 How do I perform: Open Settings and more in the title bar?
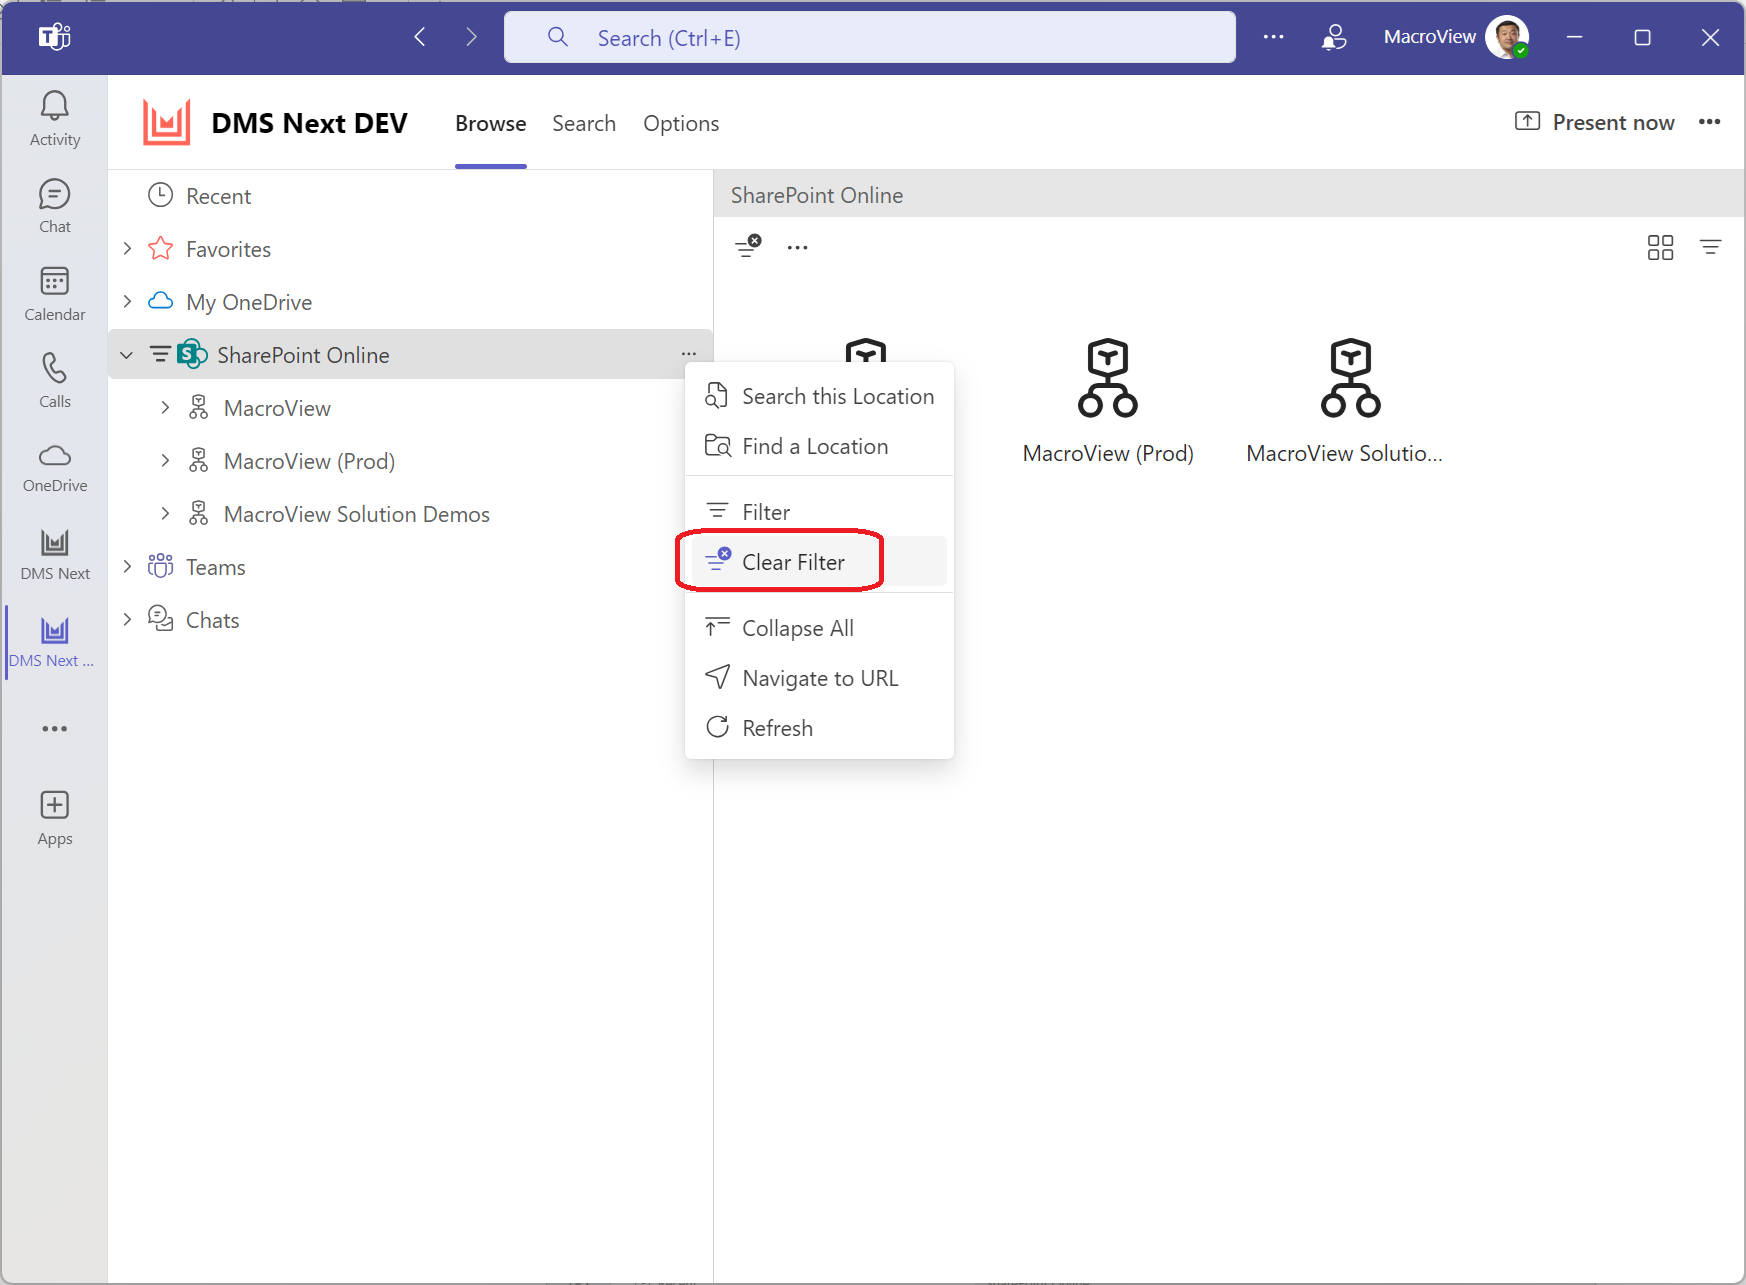coord(1273,37)
